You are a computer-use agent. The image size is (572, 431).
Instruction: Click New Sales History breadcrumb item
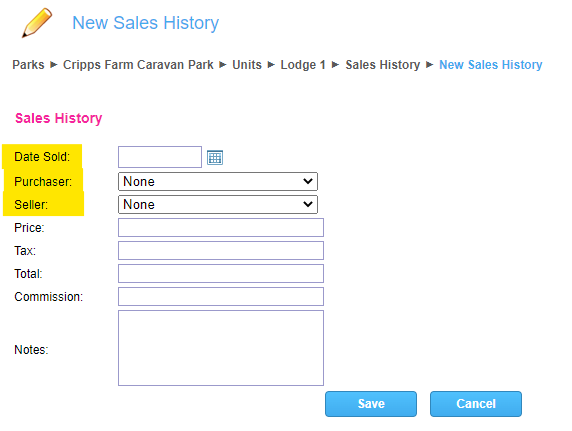coord(491,65)
